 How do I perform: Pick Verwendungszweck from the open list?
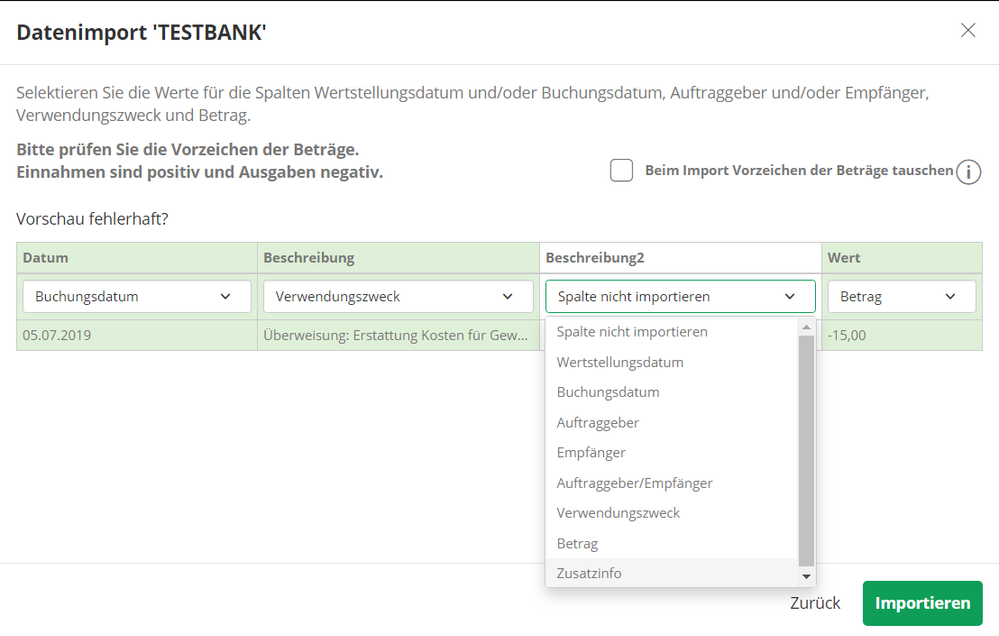[618, 513]
